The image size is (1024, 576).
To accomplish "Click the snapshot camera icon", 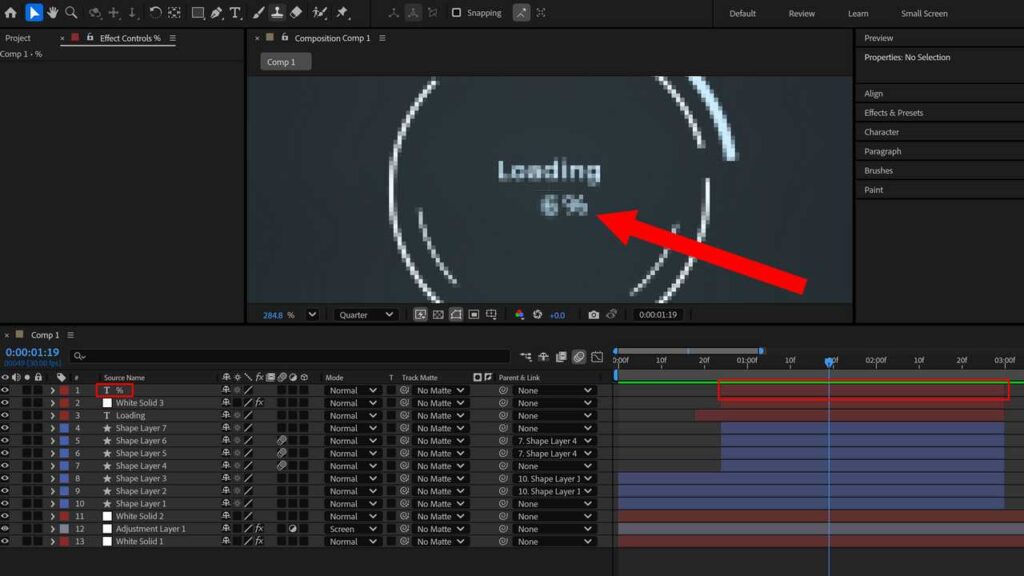I will click(593, 315).
